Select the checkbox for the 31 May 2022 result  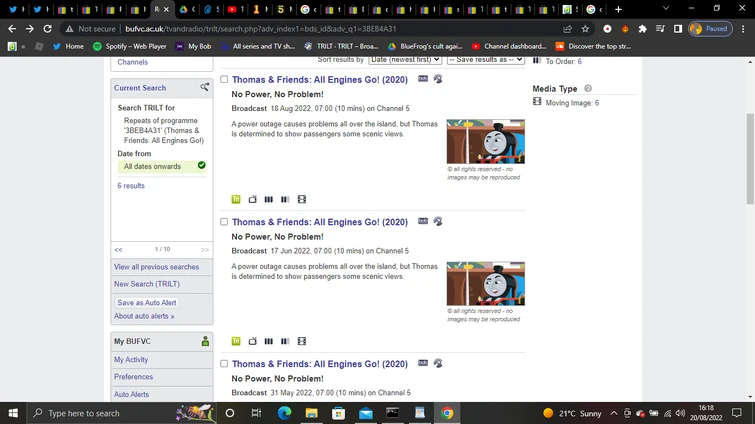(x=224, y=364)
